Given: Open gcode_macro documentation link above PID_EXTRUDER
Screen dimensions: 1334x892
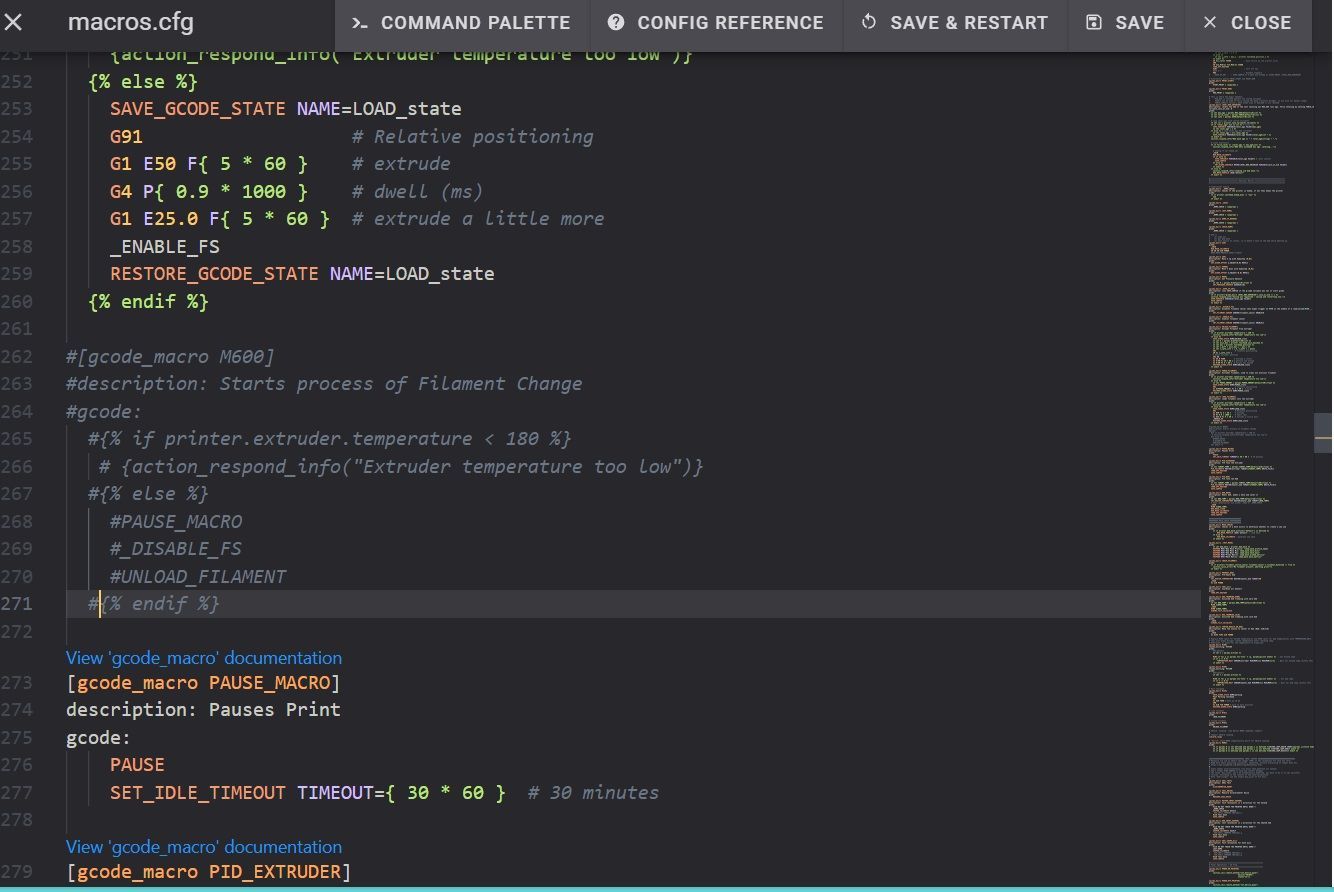Looking at the screenshot, I should tap(204, 847).
